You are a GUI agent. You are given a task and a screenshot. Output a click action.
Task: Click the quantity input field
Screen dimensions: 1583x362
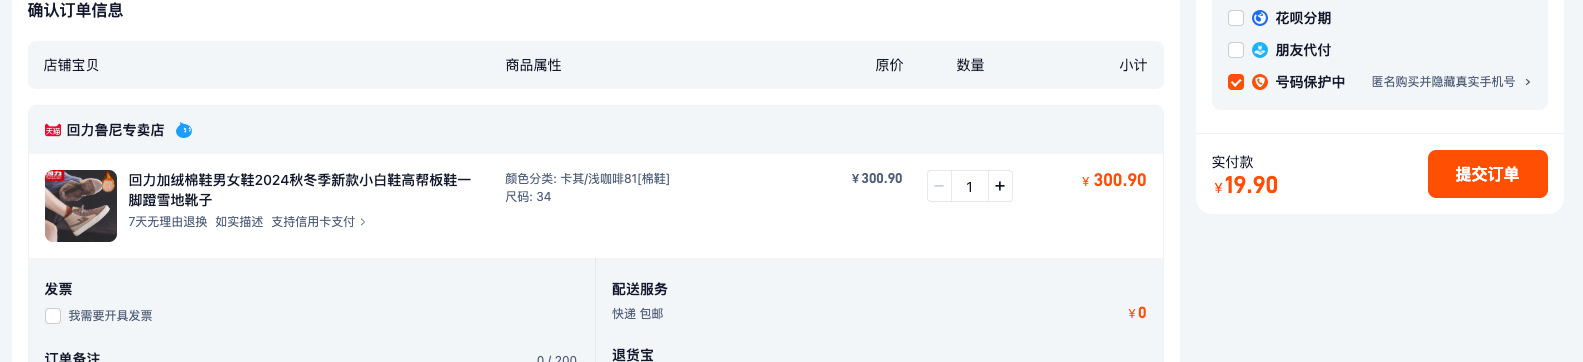969,186
